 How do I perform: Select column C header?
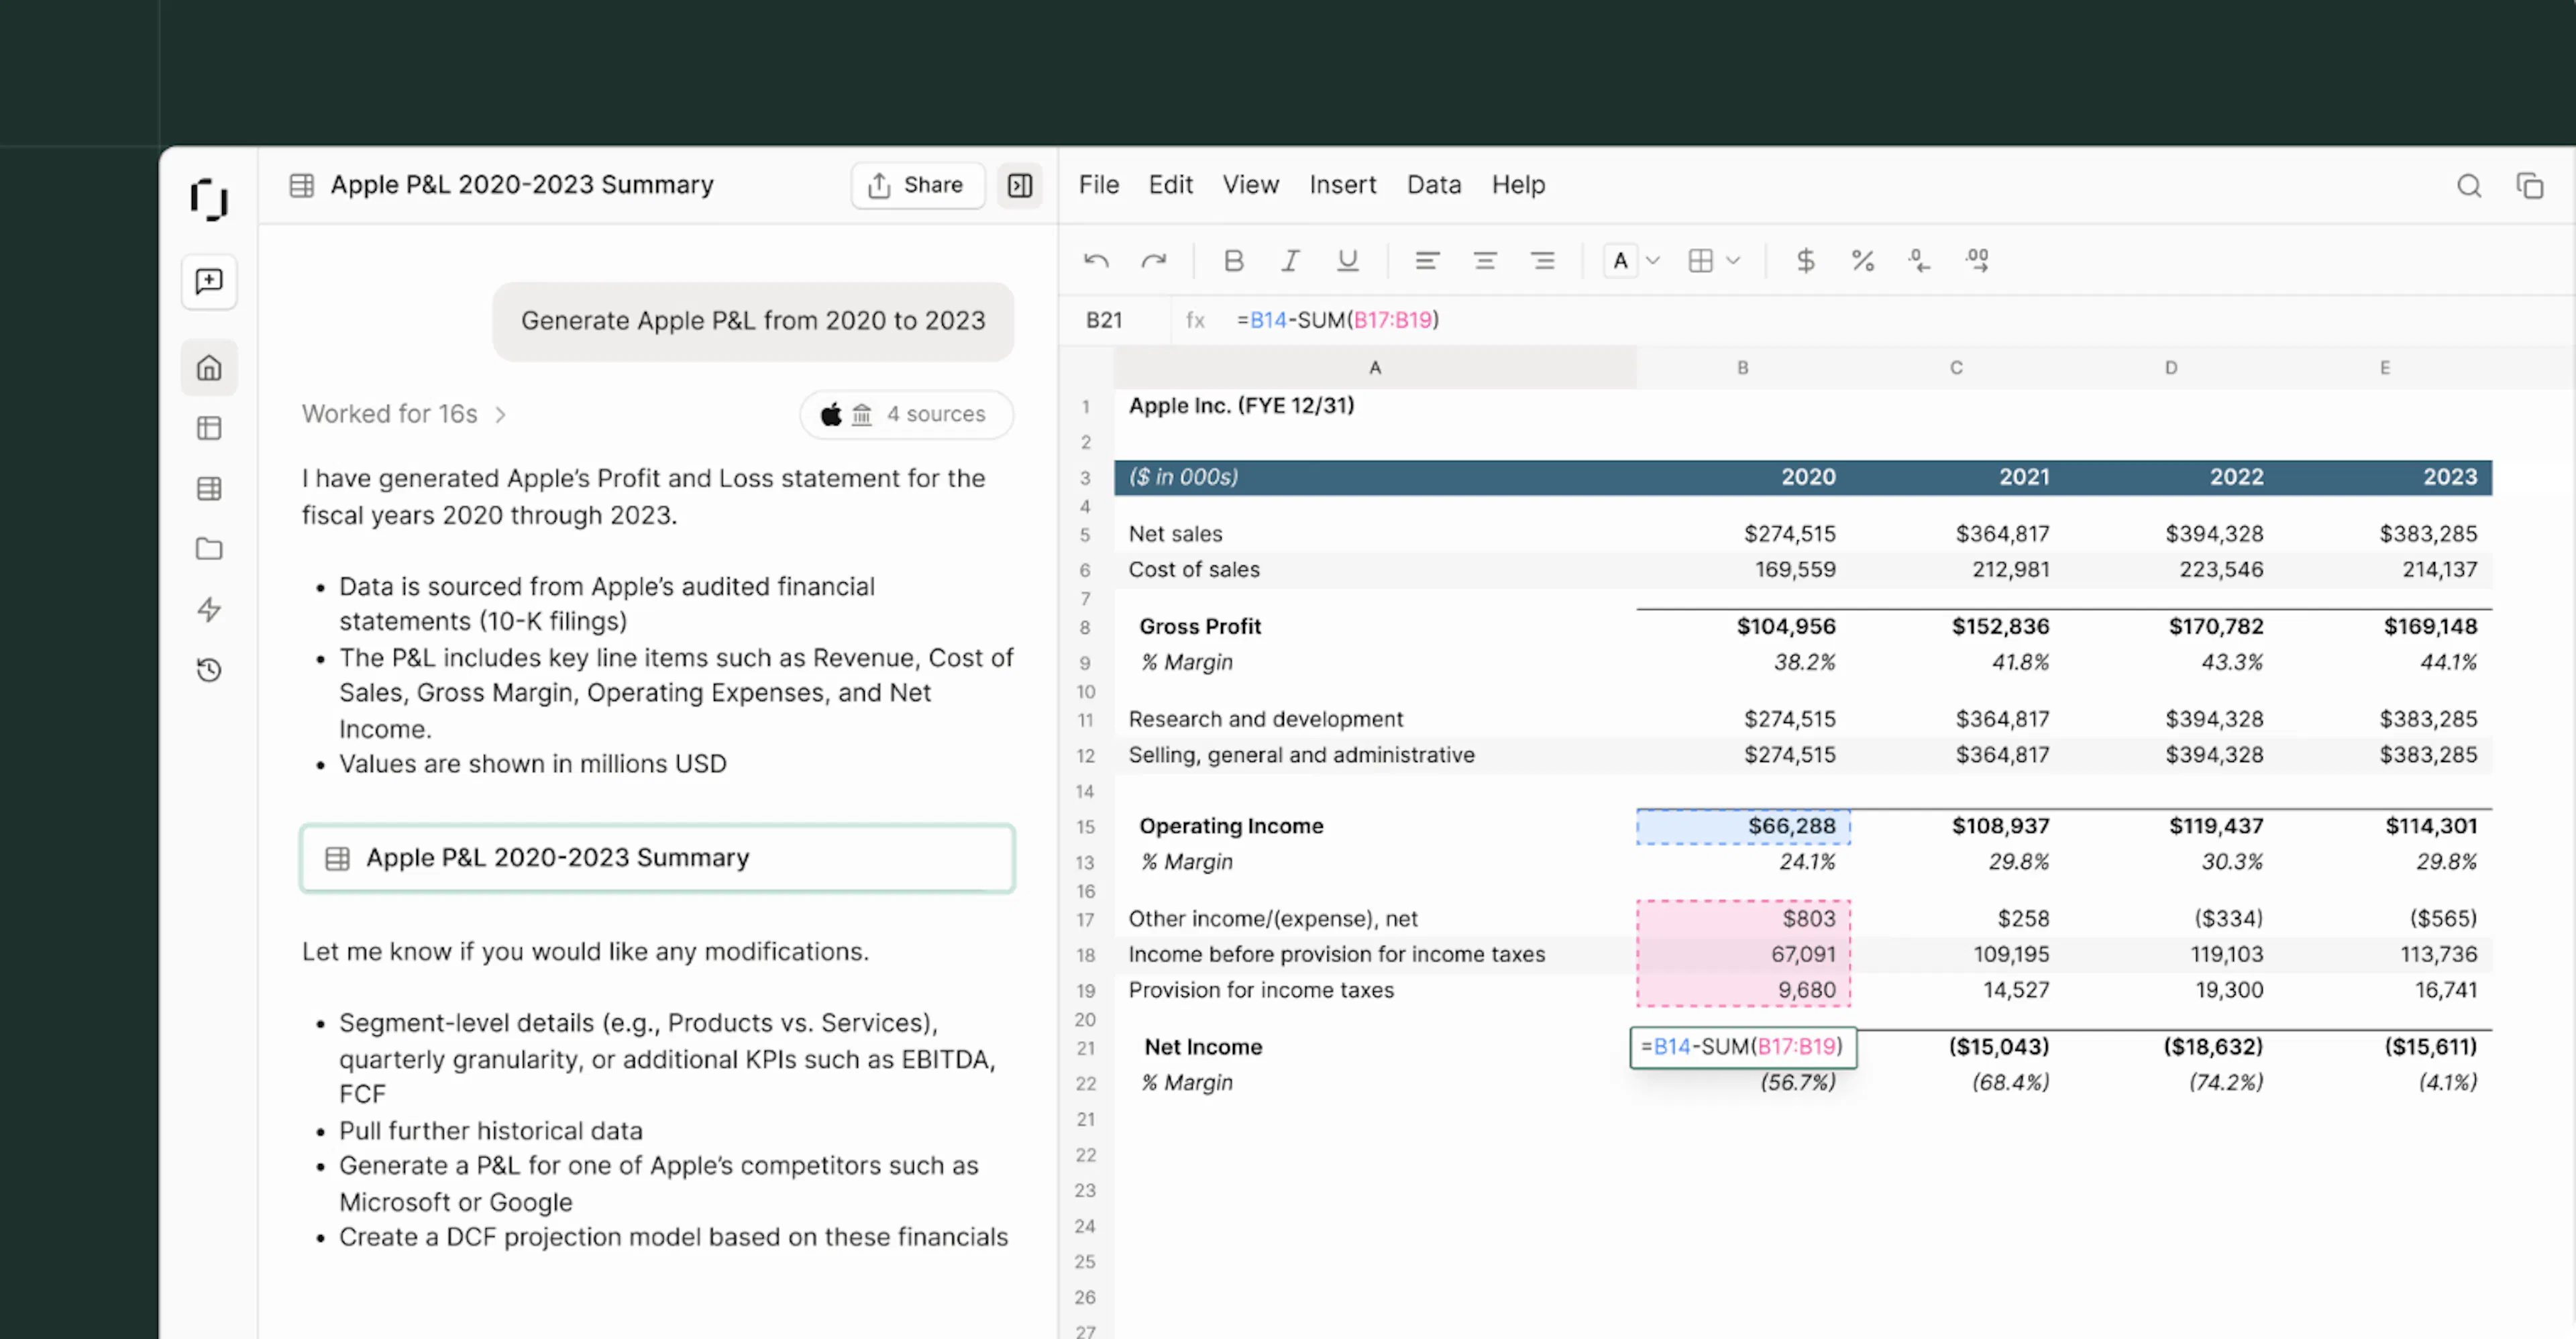1956,368
